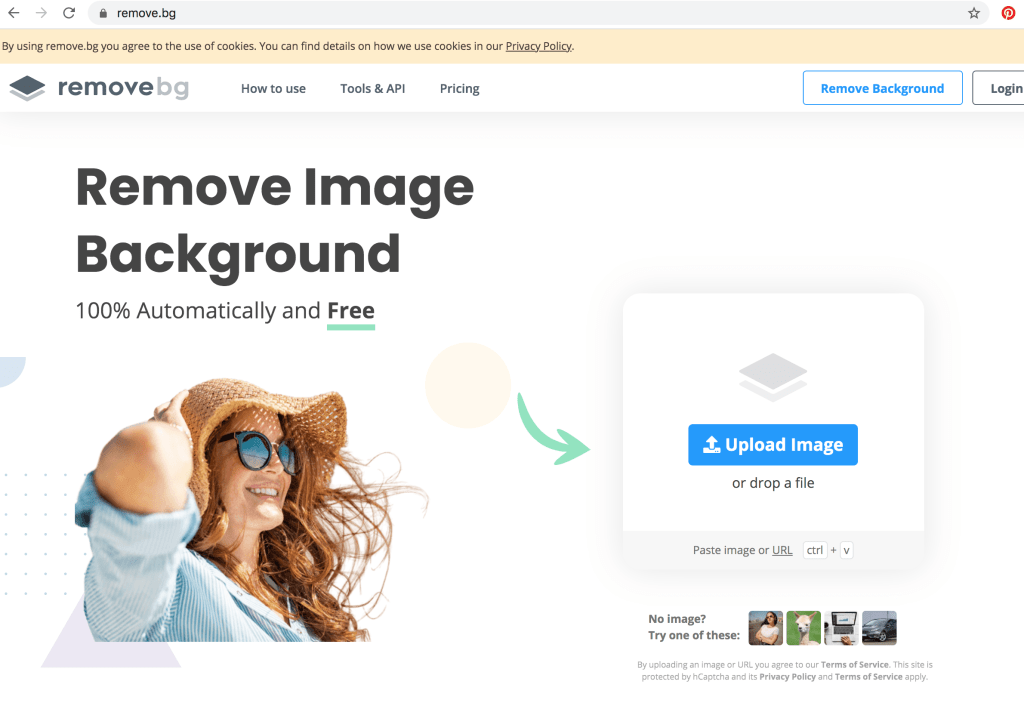Click the blue Upload Image button
1024x721 pixels.
(772, 445)
